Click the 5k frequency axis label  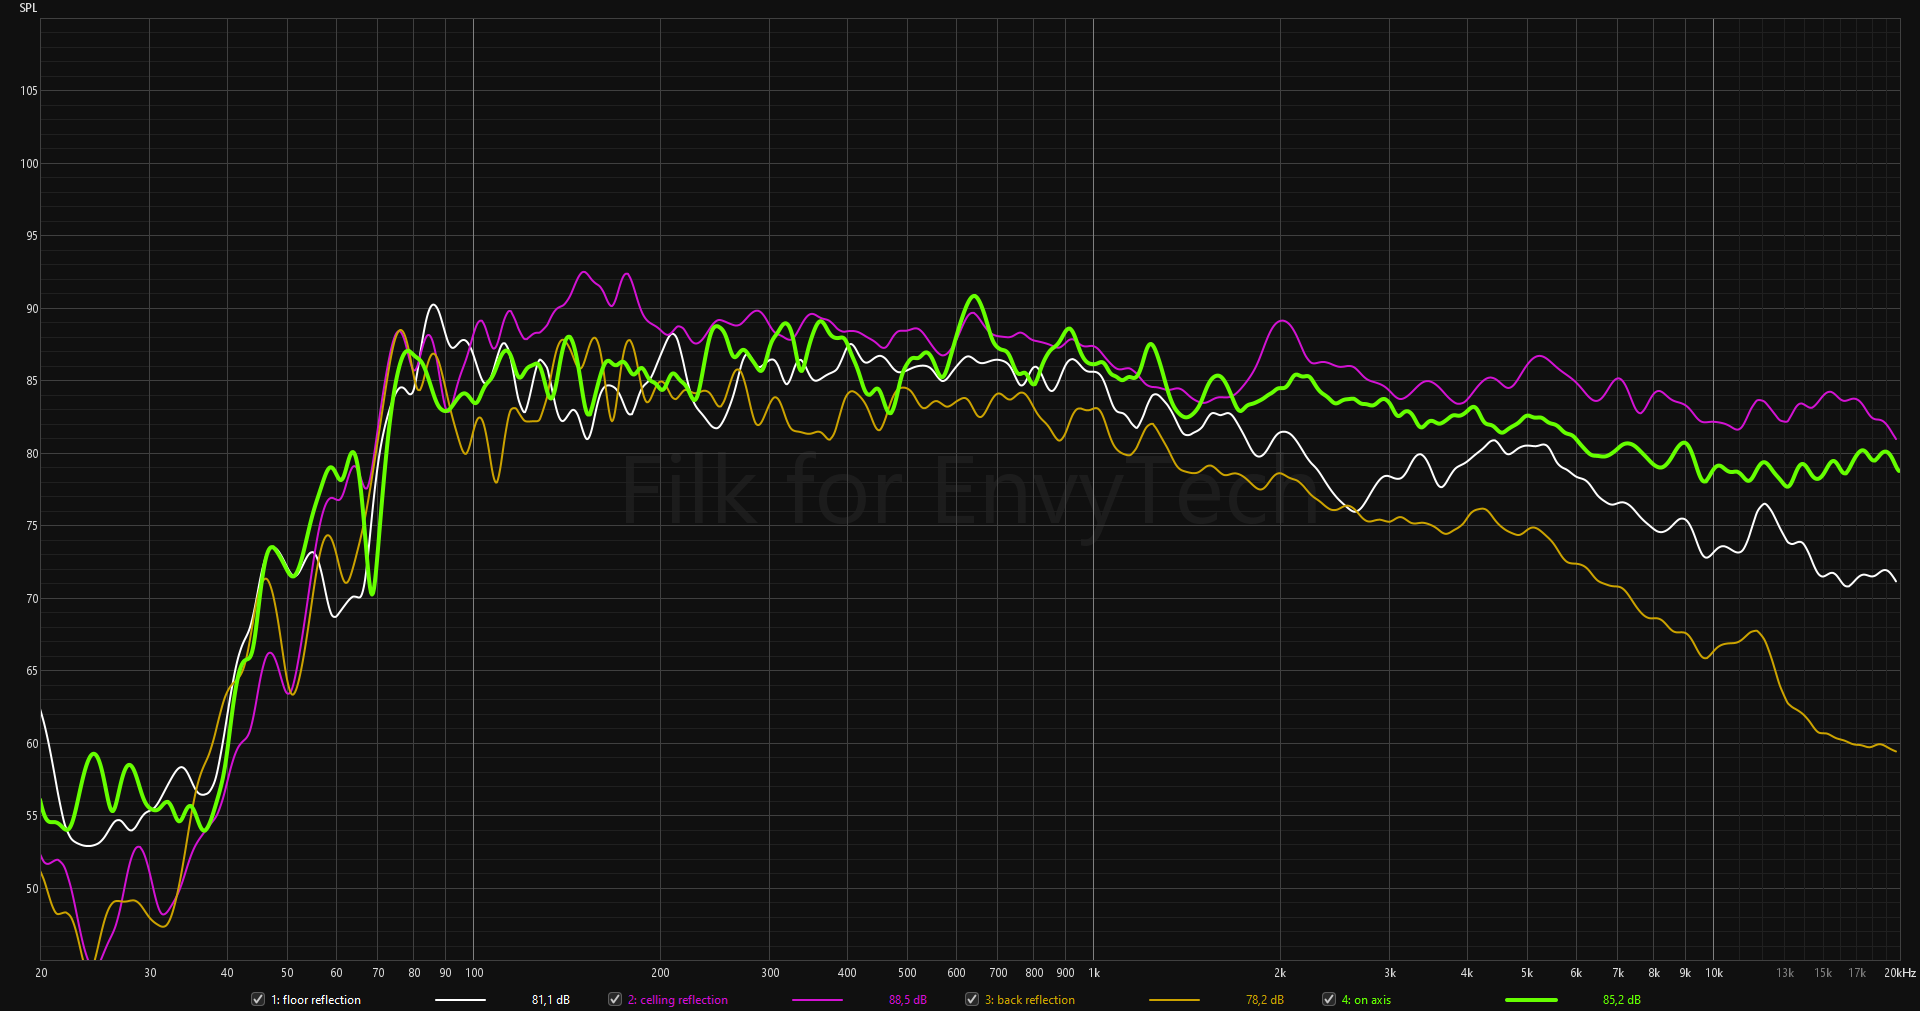coord(1527,973)
